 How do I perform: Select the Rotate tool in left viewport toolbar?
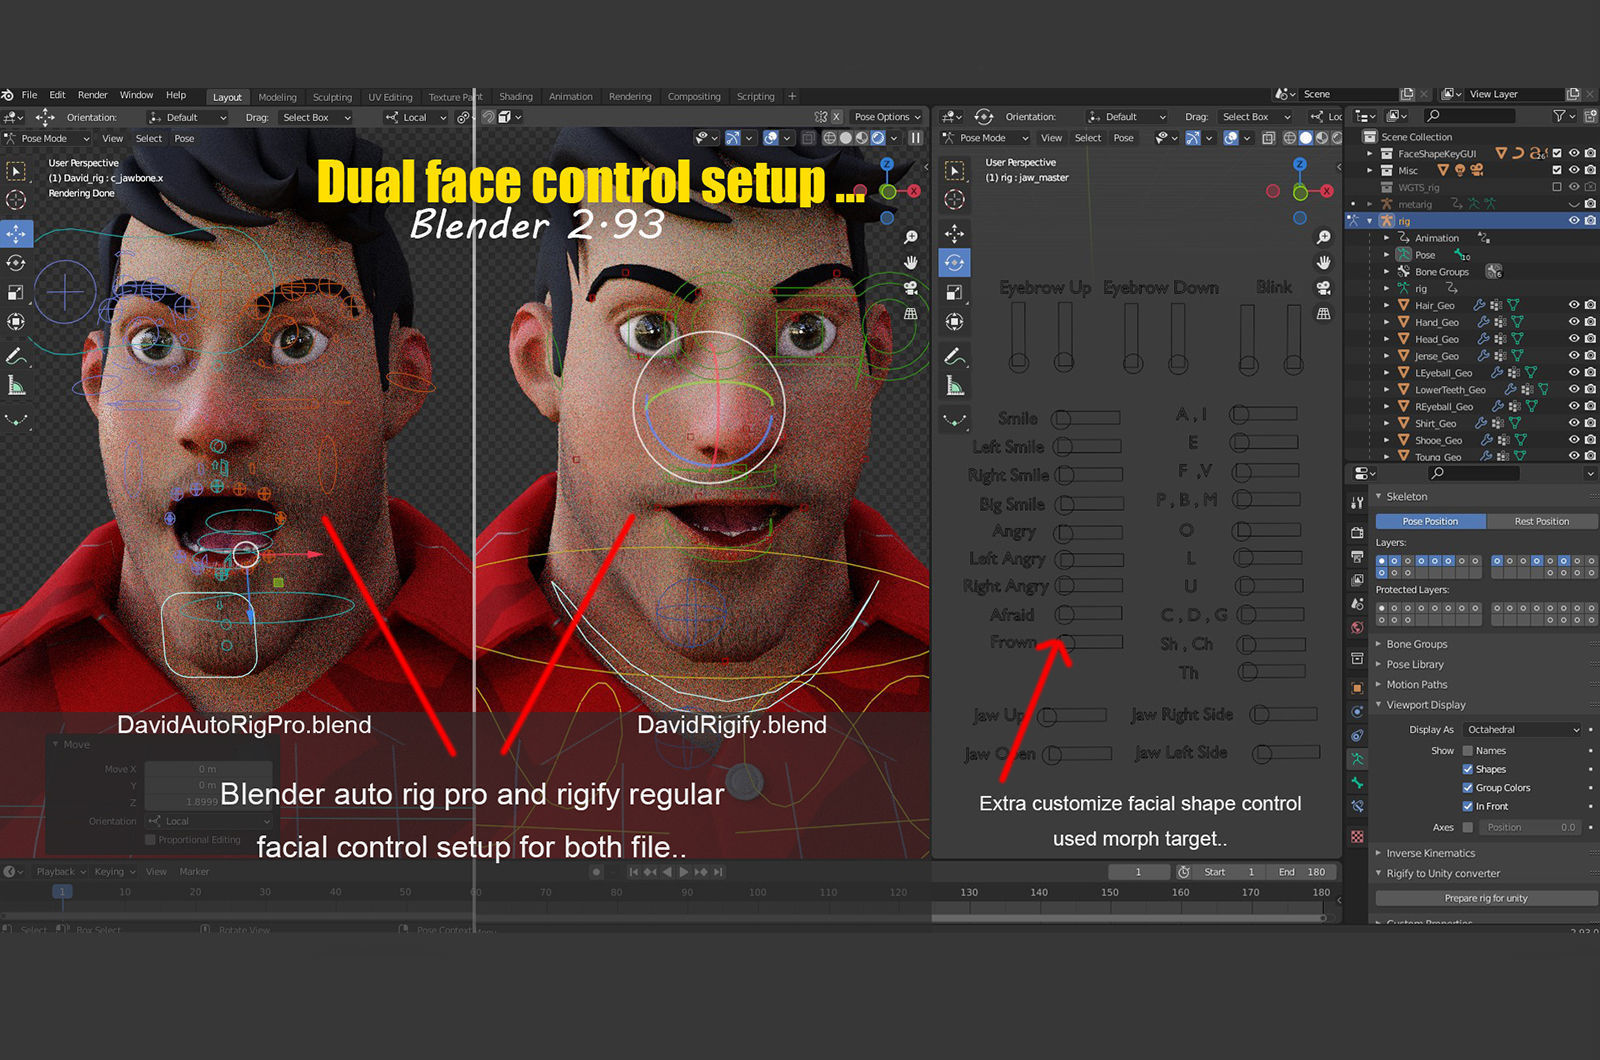16,263
